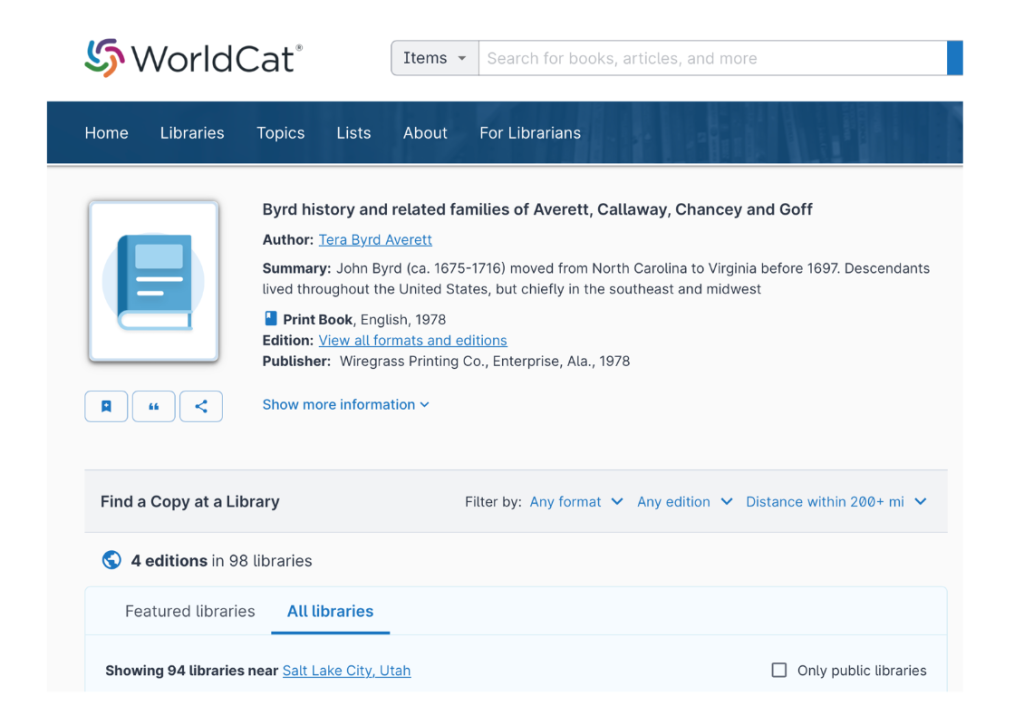Switch to Featured libraries tab
Image resolution: width=1024 pixels, height=725 pixels.
[x=190, y=611]
